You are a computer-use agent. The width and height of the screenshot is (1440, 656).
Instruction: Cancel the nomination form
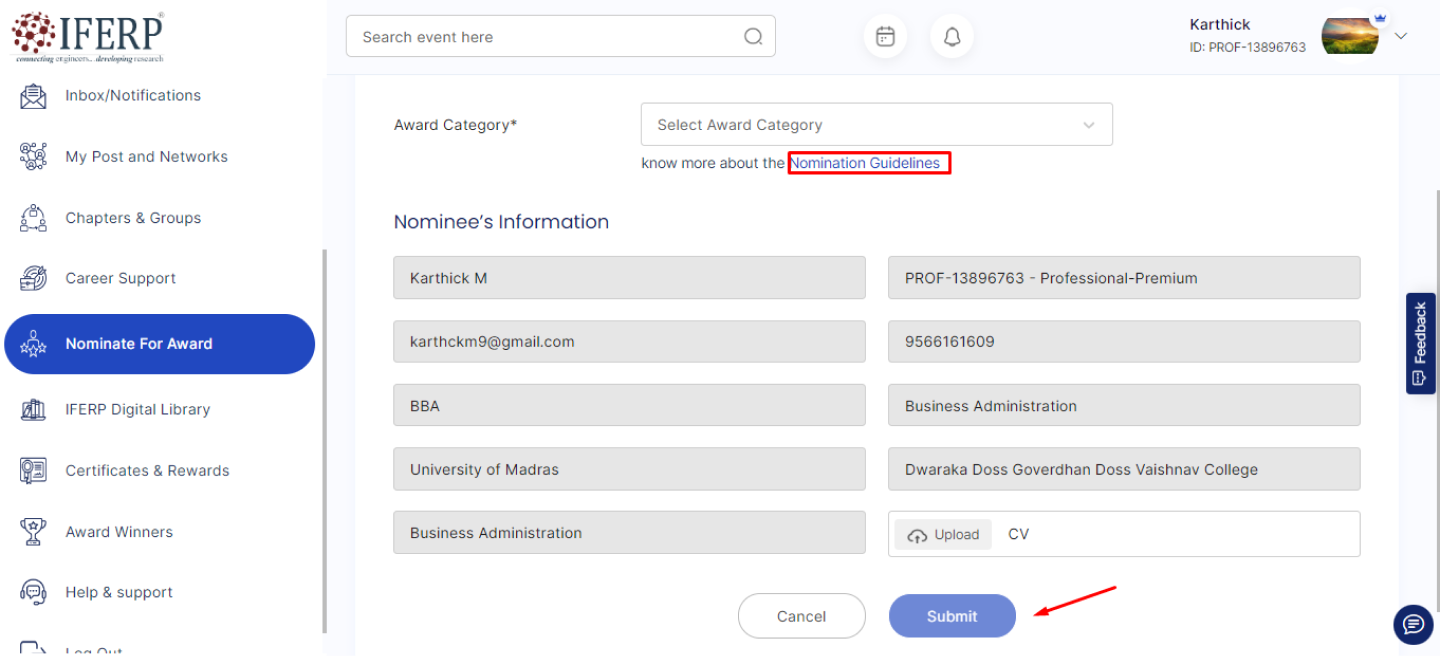tap(801, 616)
